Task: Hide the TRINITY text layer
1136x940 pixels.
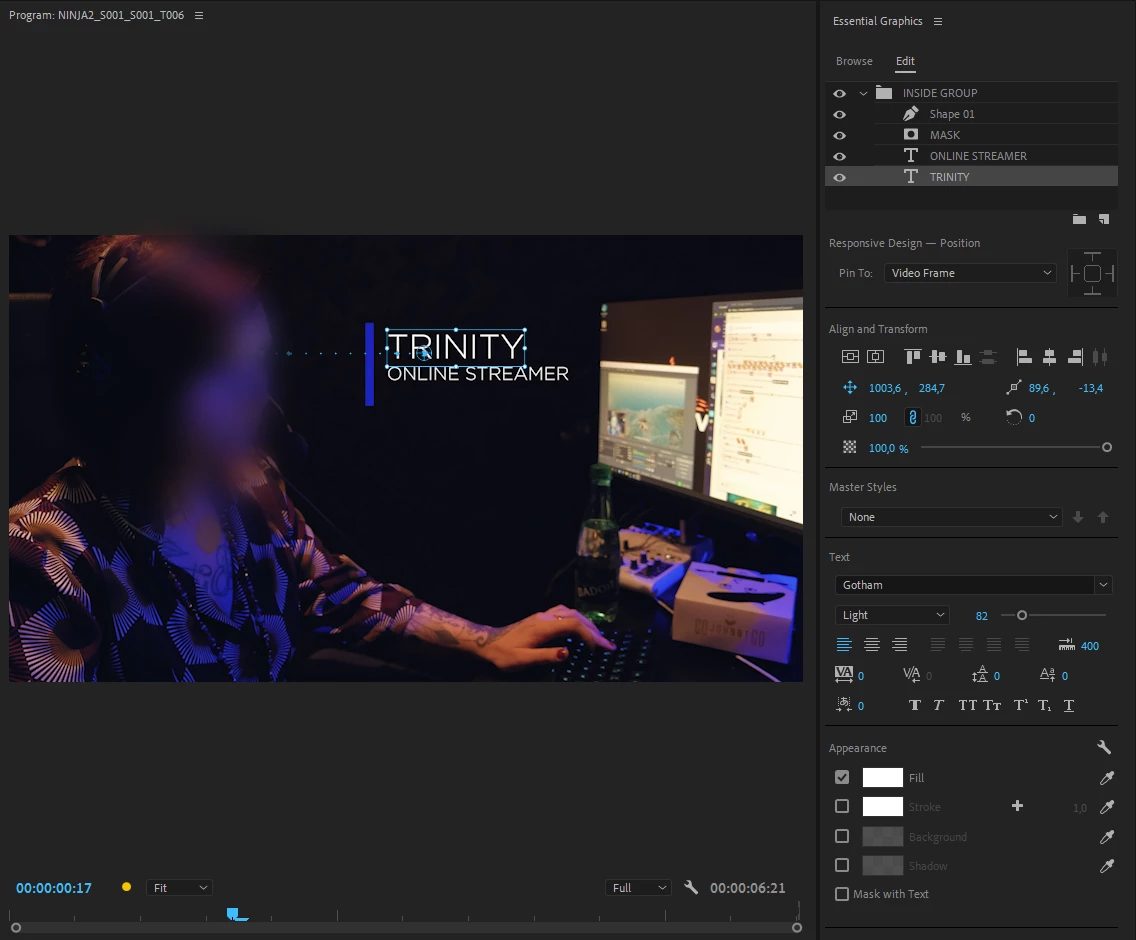Action: [x=840, y=178]
